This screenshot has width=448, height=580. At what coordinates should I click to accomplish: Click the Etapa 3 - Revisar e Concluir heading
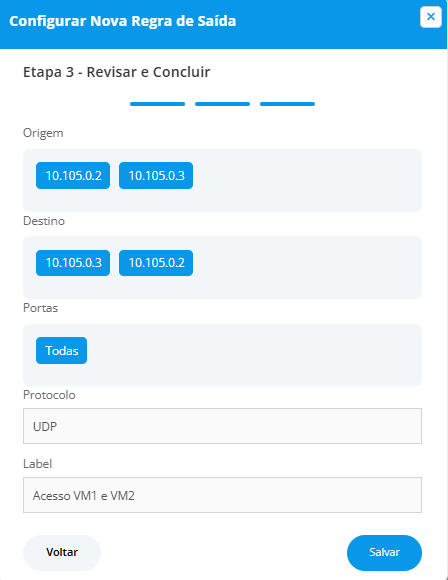[117, 72]
